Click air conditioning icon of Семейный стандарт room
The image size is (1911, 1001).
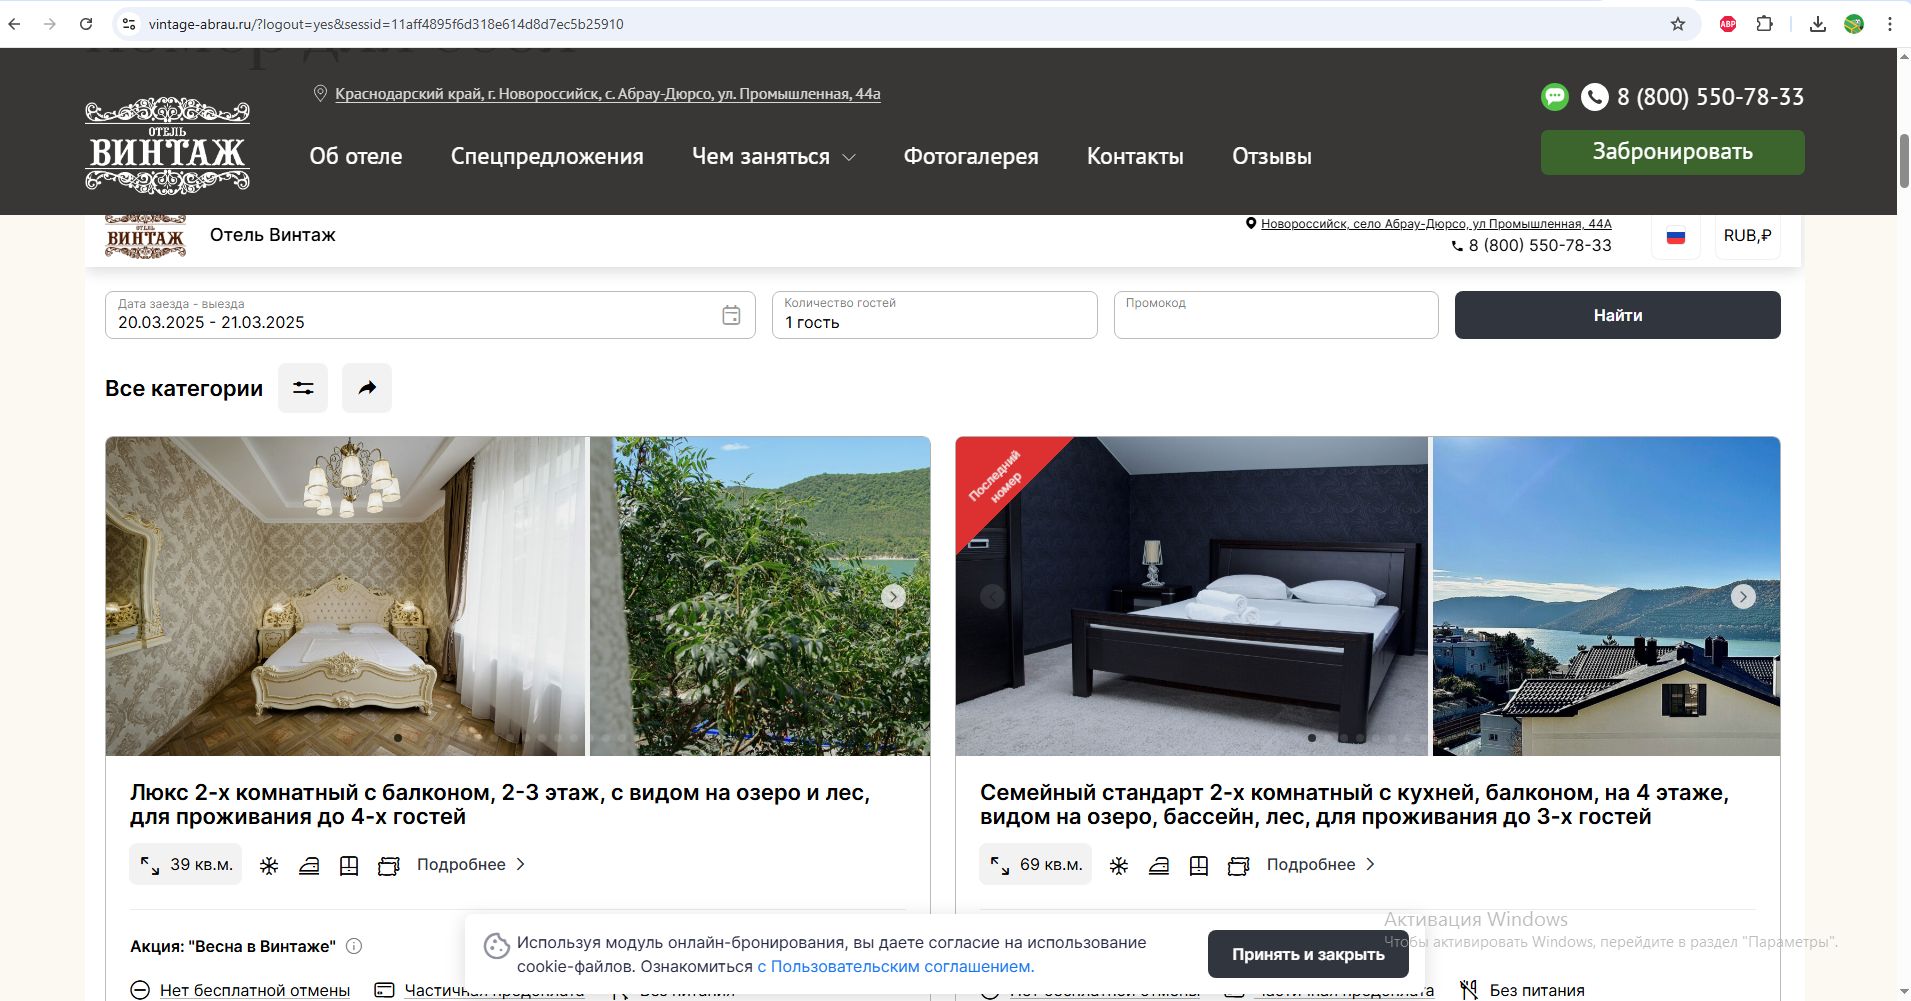pyautogui.click(x=1119, y=865)
